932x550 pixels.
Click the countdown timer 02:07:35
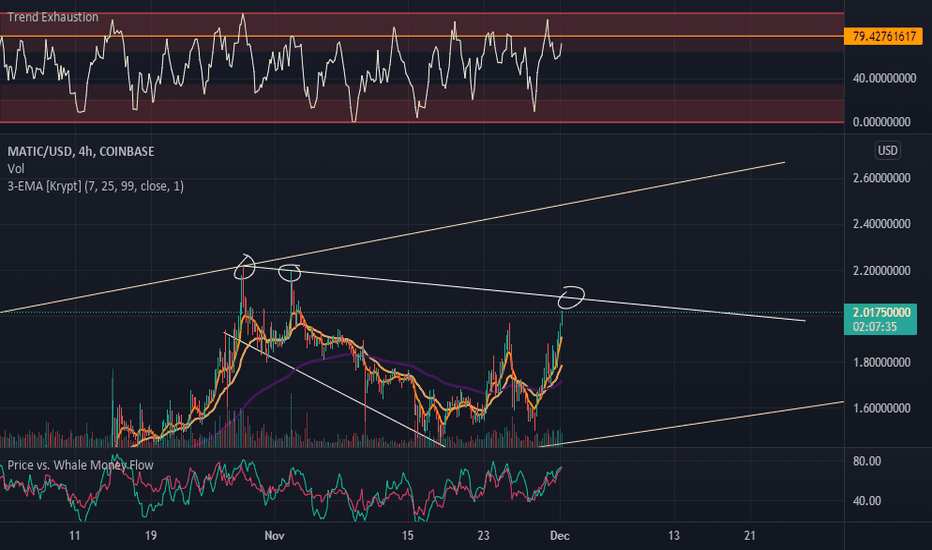874,327
